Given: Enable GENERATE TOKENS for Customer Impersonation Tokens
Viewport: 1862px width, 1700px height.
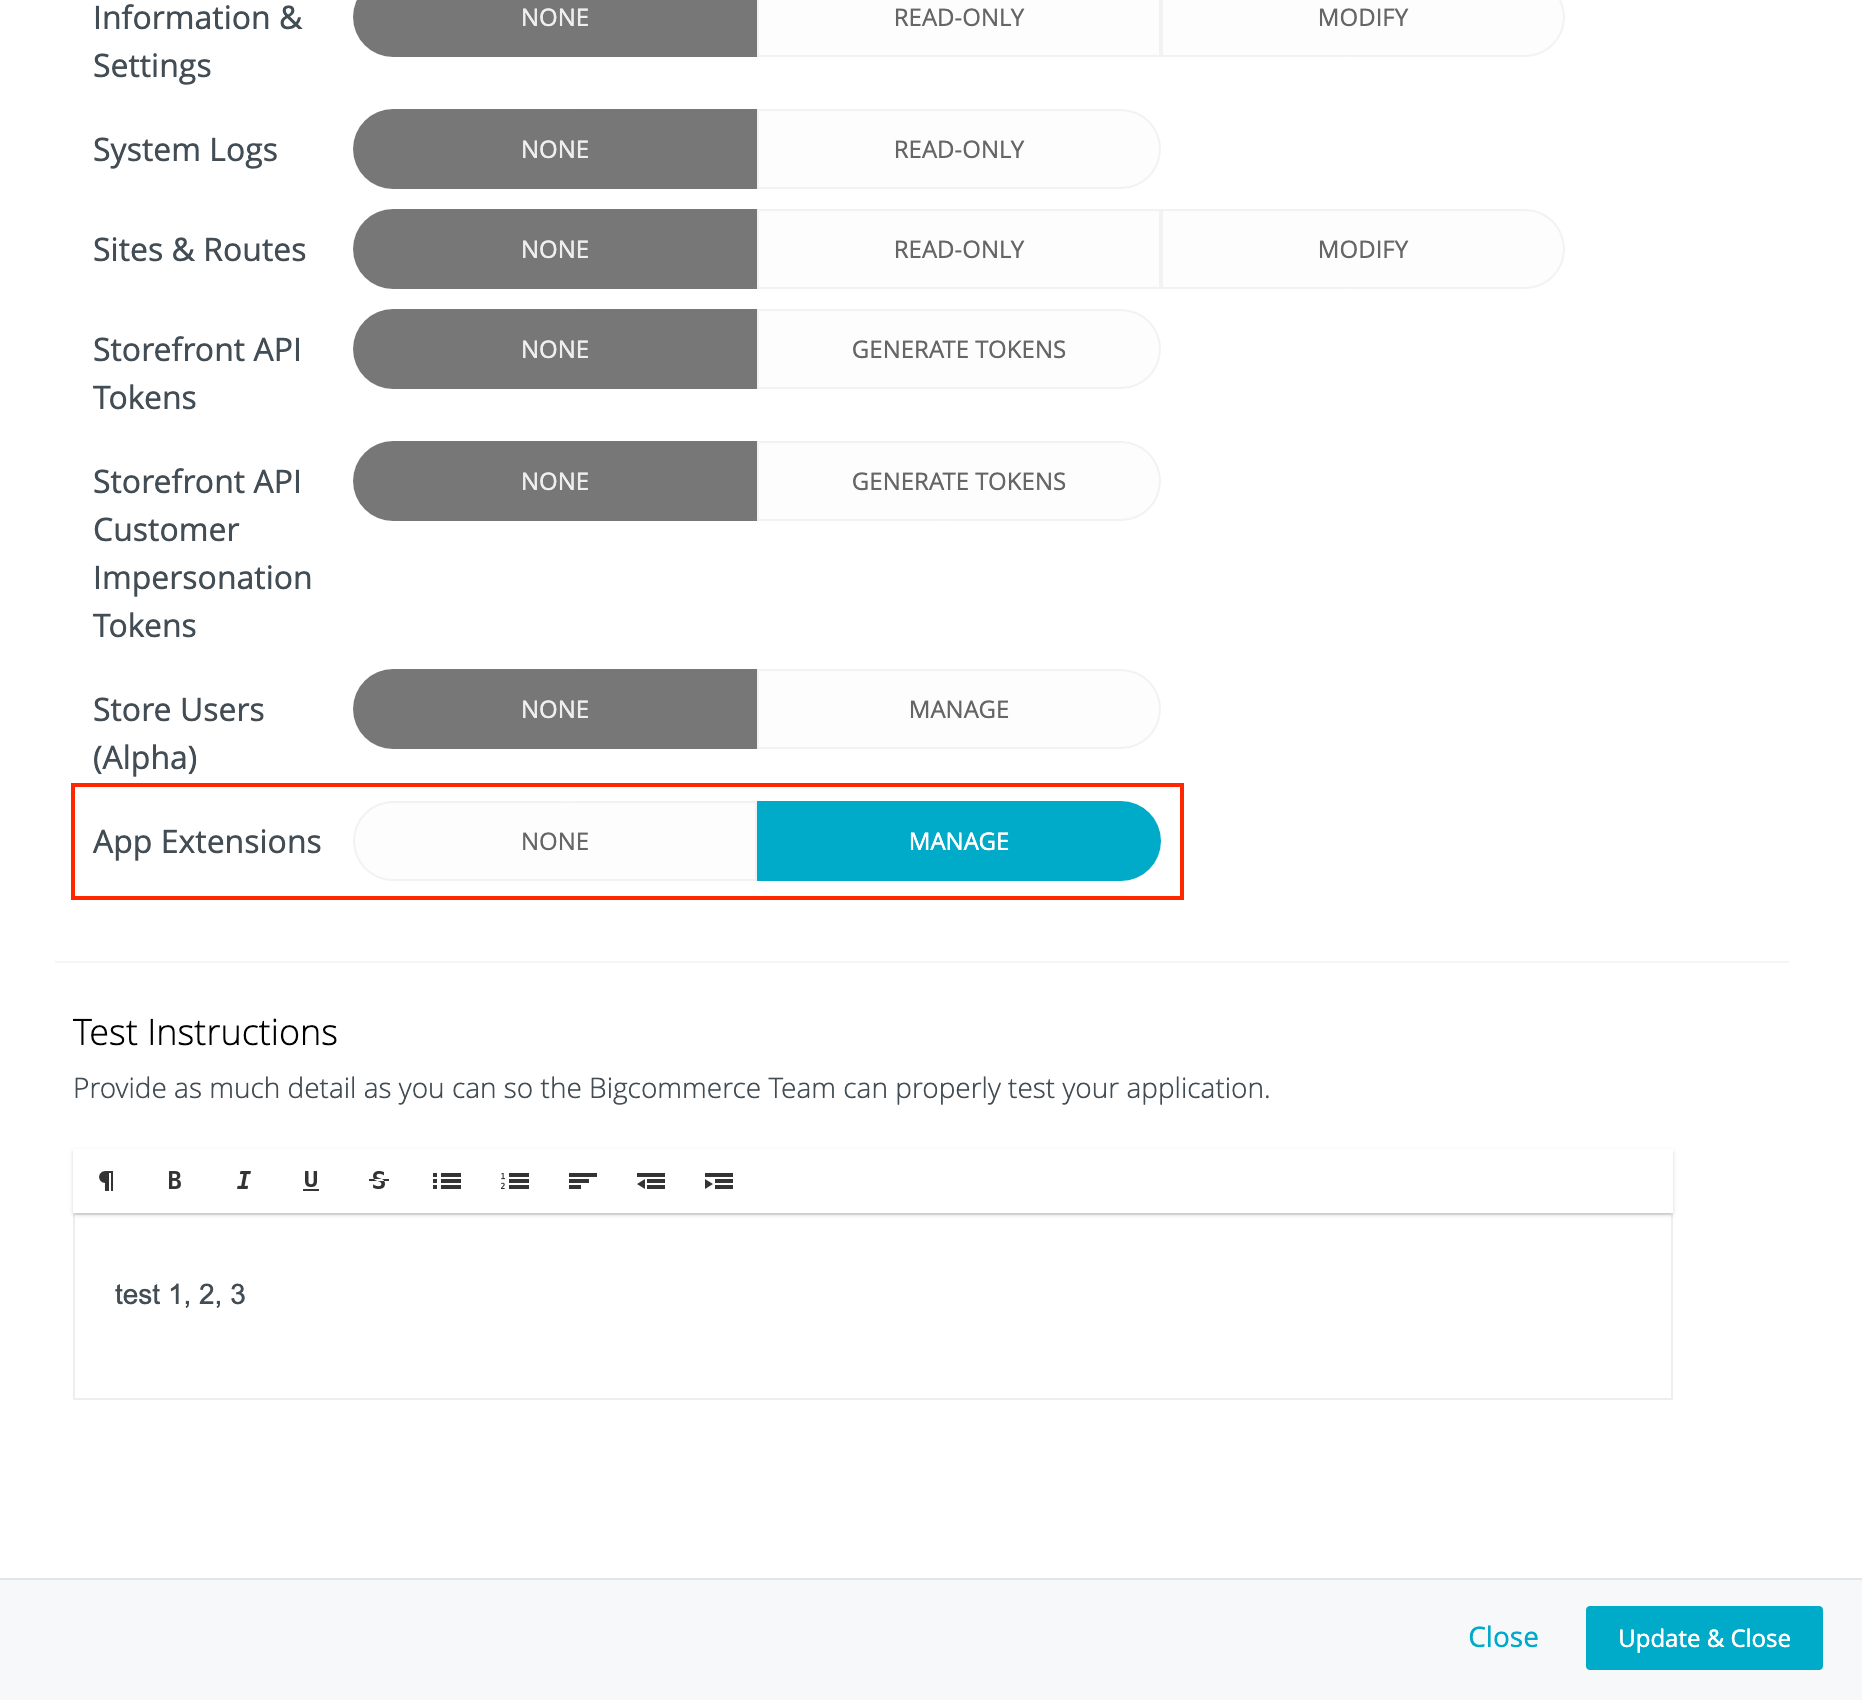Looking at the screenshot, I should (x=957, y=481).
